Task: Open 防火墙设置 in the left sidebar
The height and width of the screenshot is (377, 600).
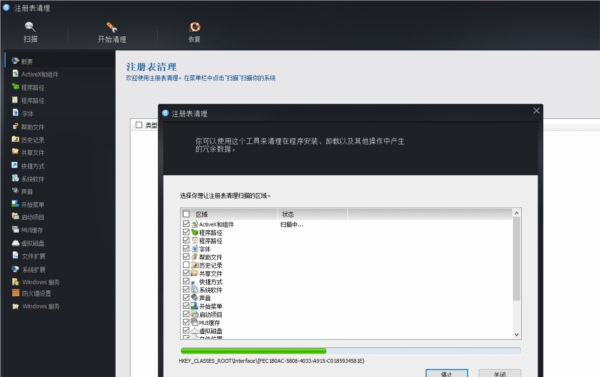Action: coord(31,293)
